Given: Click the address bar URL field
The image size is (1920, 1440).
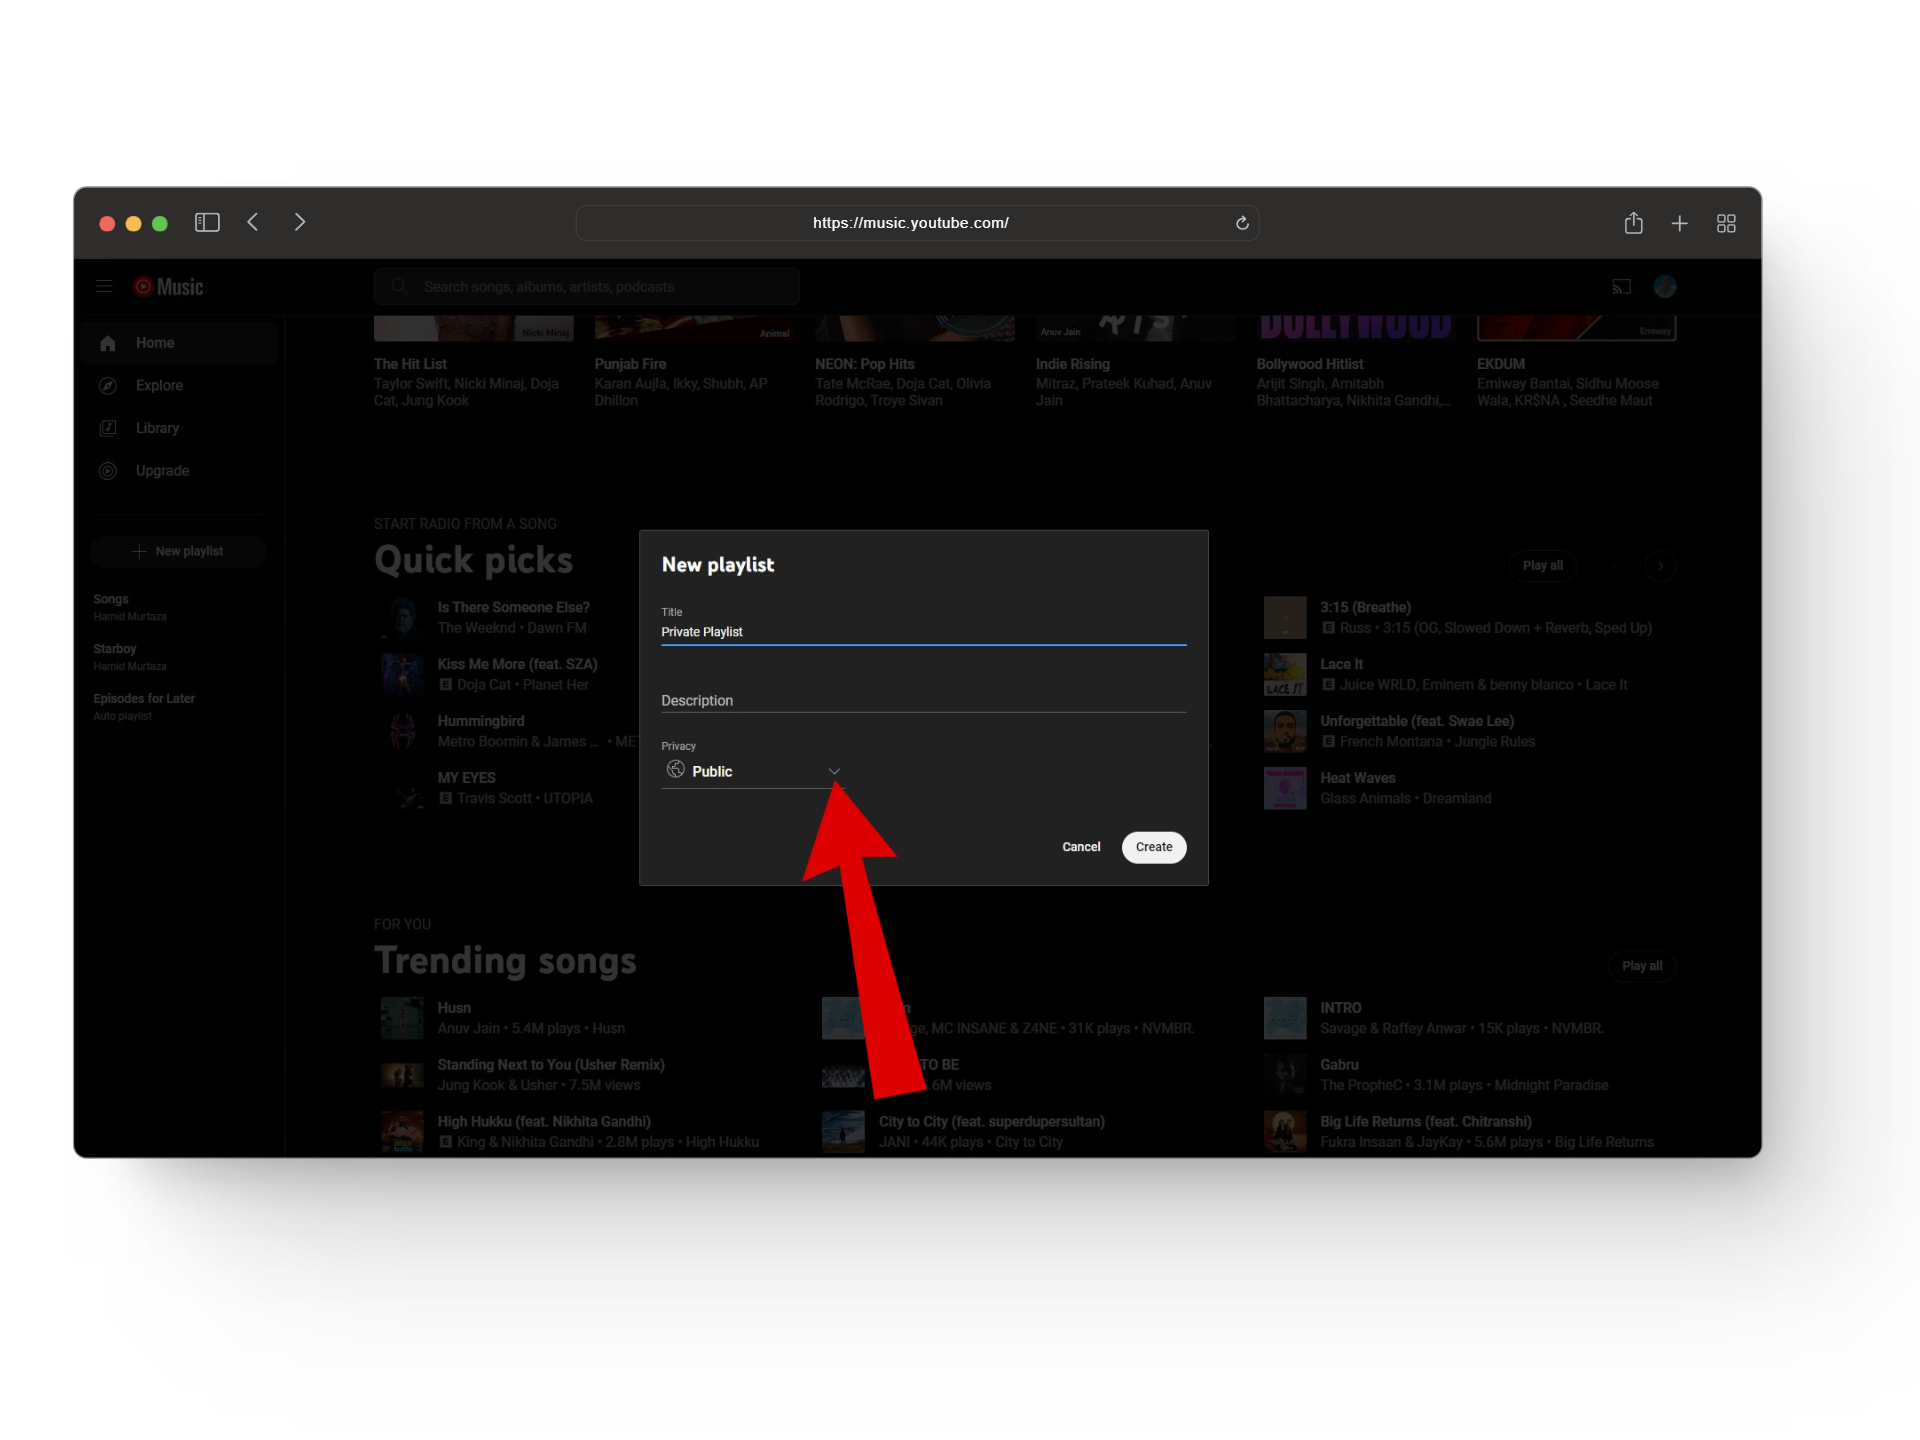Looking at the screenshot, I should tap(910, 223).
